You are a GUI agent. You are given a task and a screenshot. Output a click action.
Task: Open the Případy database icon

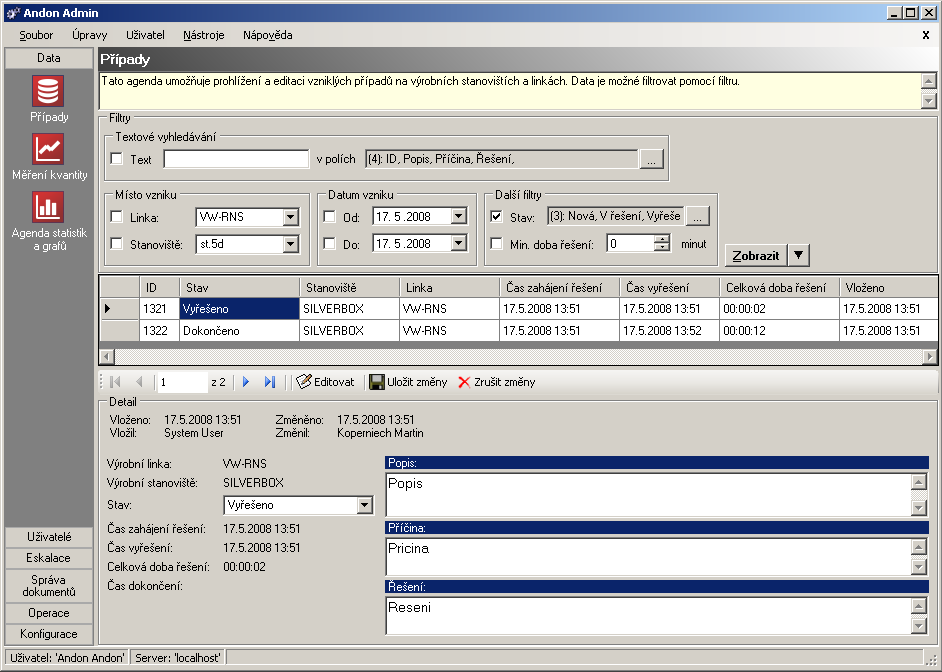pyautogui.click(x=48, y=92)
